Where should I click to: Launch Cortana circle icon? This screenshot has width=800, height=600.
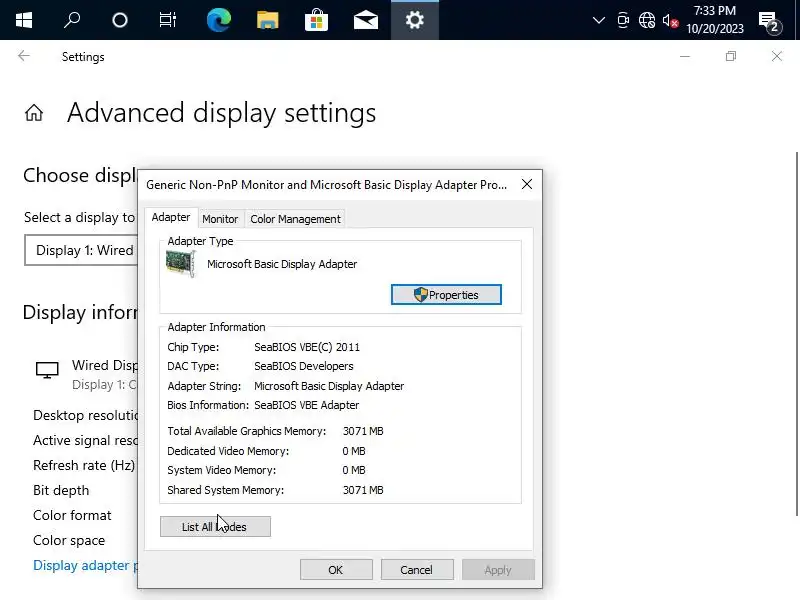[120, 20]
